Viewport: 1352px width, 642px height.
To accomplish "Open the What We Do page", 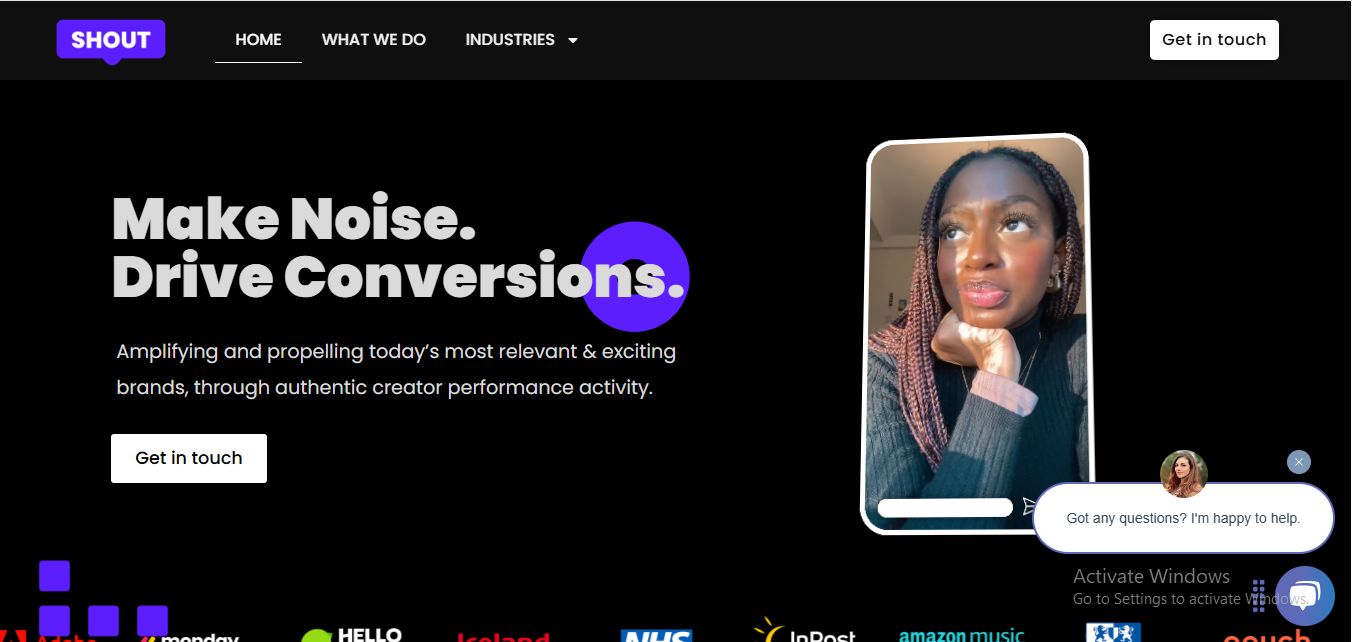I will [x=373, y=40].
